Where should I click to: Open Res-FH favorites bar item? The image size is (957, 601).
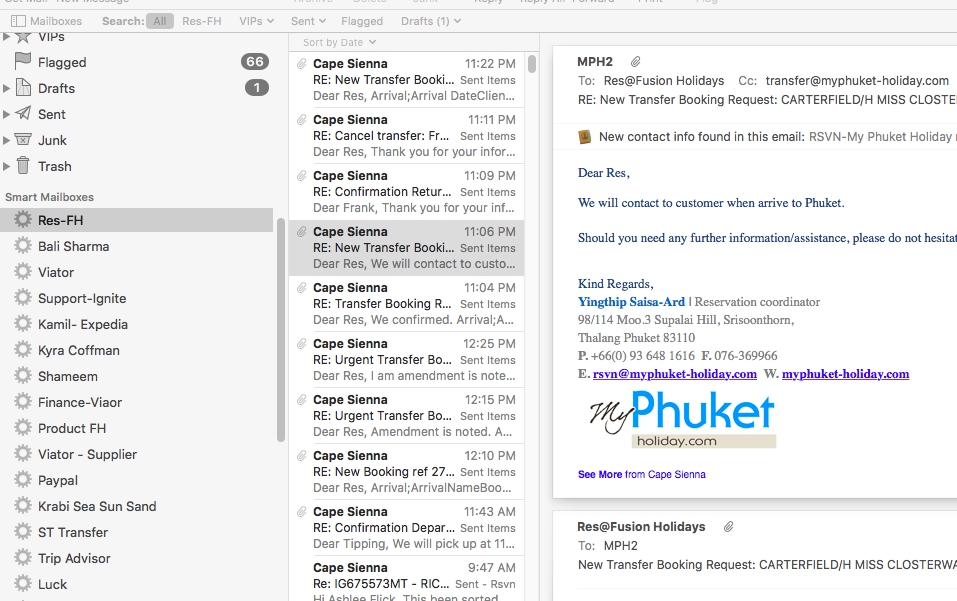pos(201,21)
